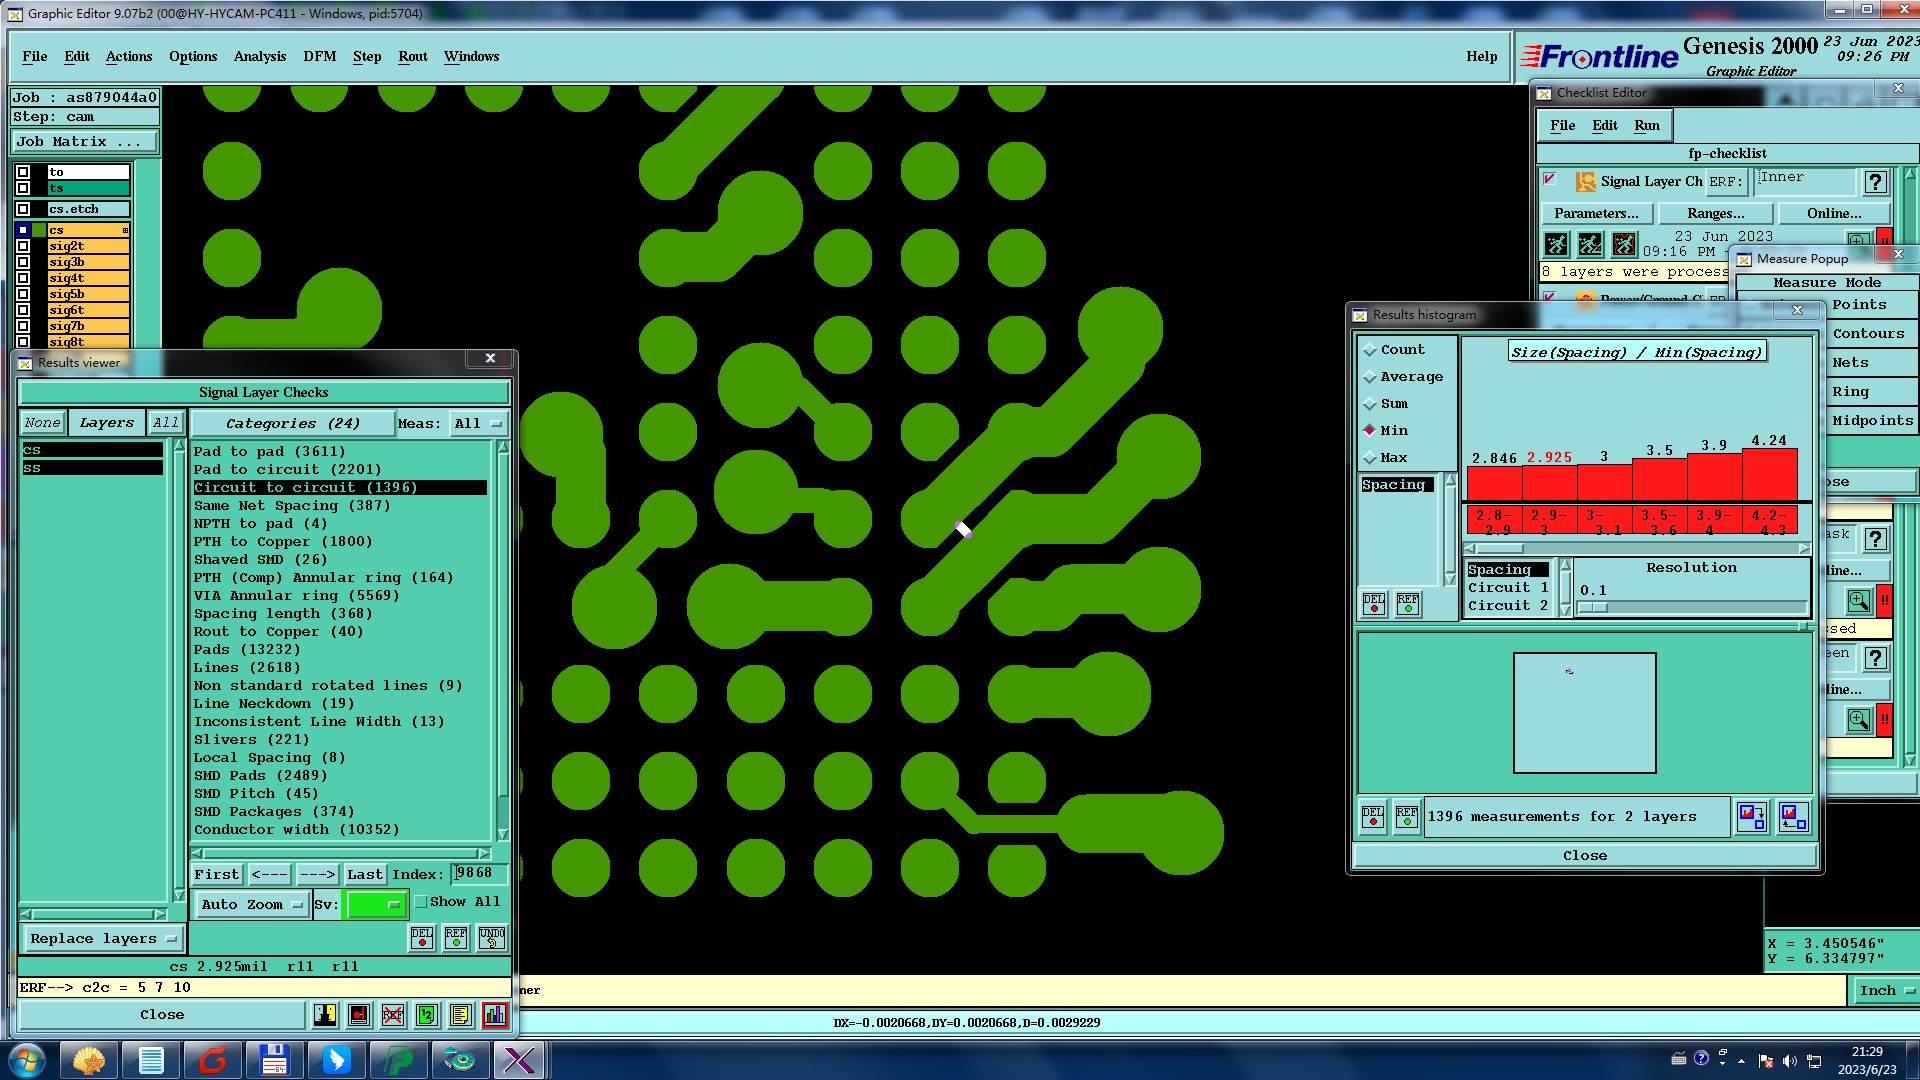
Task: Click the question mark help icon next to Inner ERF
Action: coord(1875,182)
